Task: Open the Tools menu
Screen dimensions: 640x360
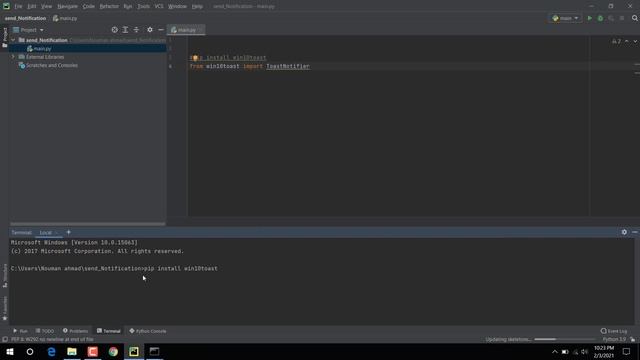Action: (143, 7)
